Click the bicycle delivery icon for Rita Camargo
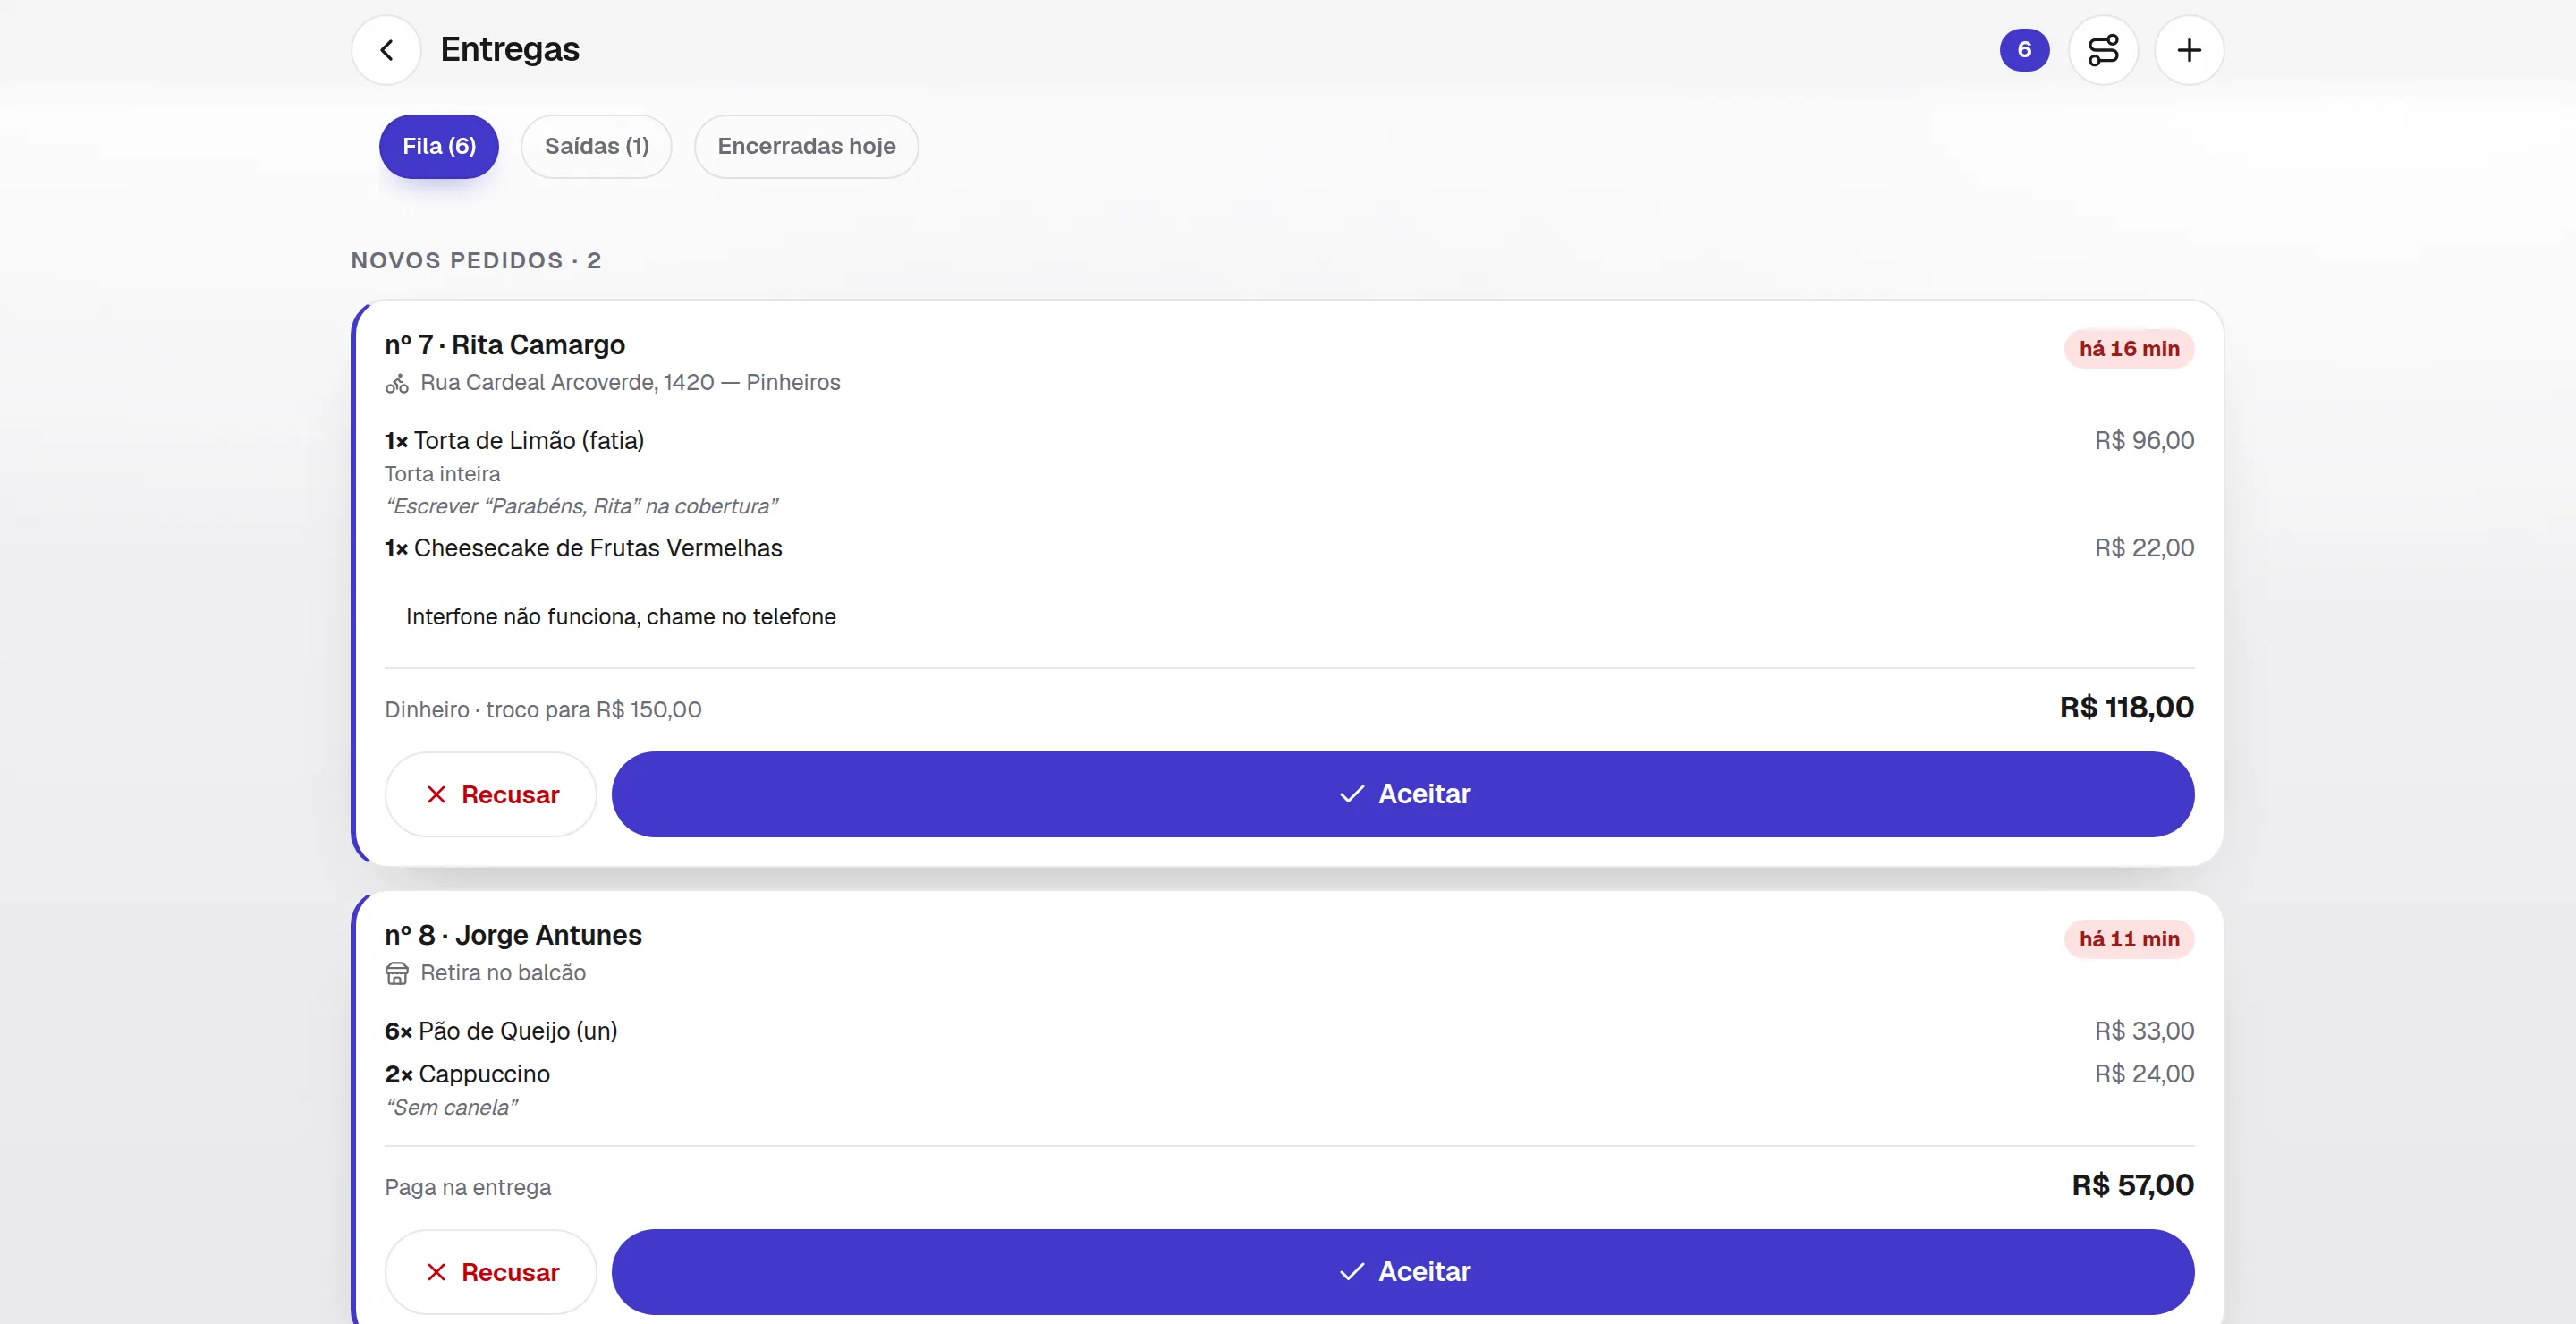 397,383
